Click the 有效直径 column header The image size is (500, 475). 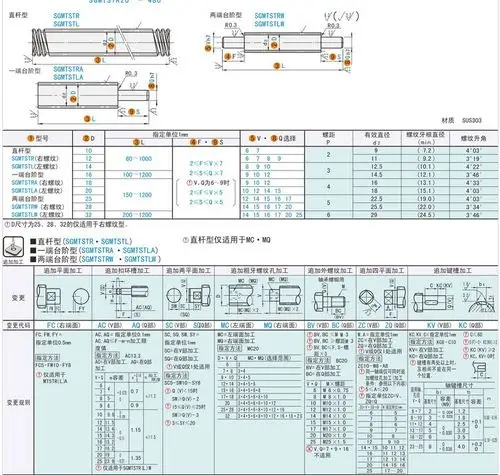pyautogui.click(x=377, y=138)
